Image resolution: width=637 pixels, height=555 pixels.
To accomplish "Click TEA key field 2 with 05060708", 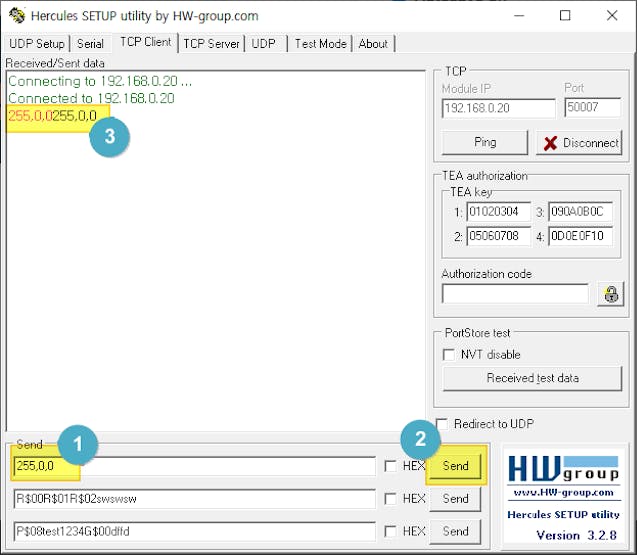I will [498, 236].
